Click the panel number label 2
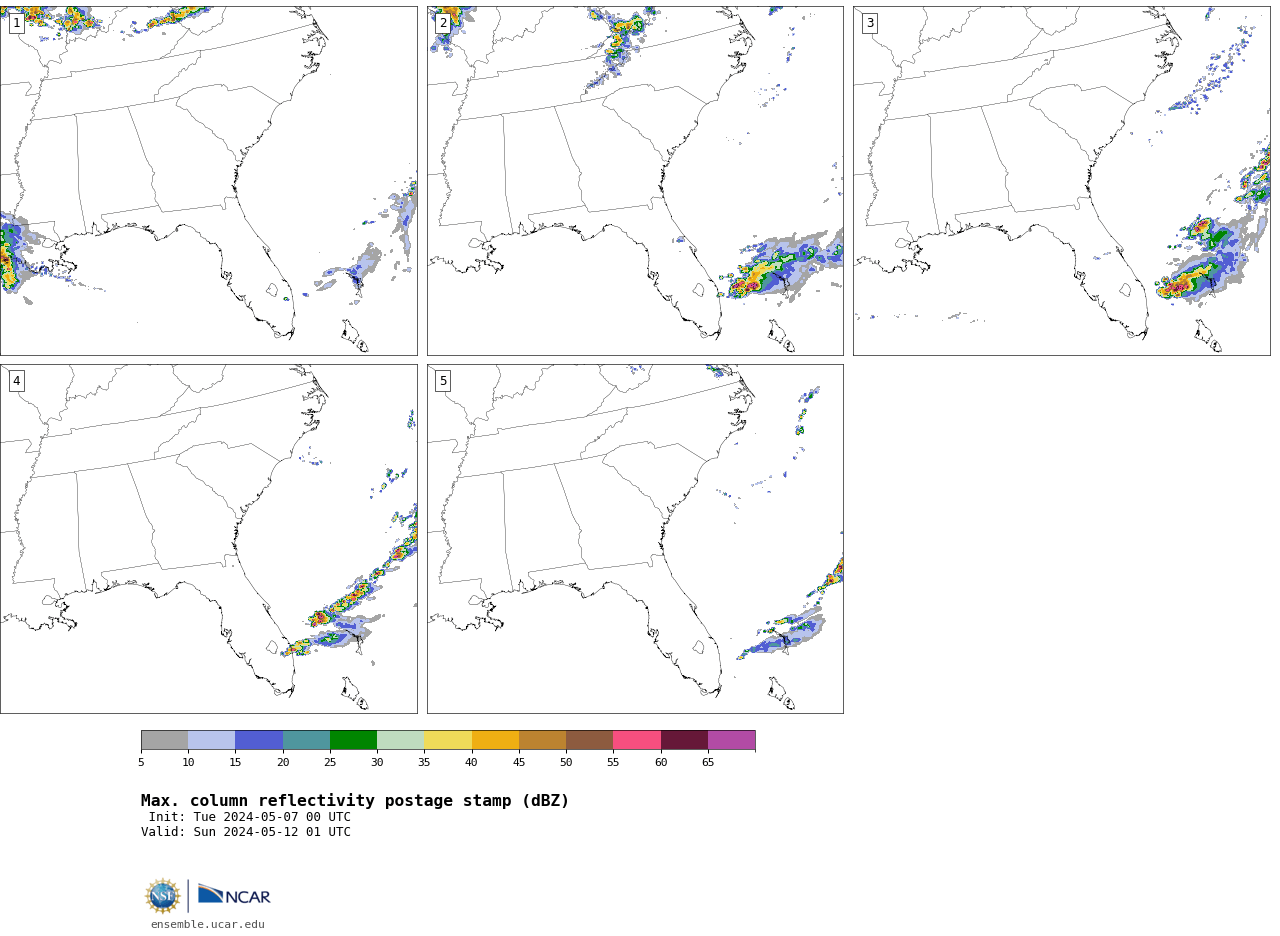Screen dimensions: 1280x936 (x=443, y=23)
